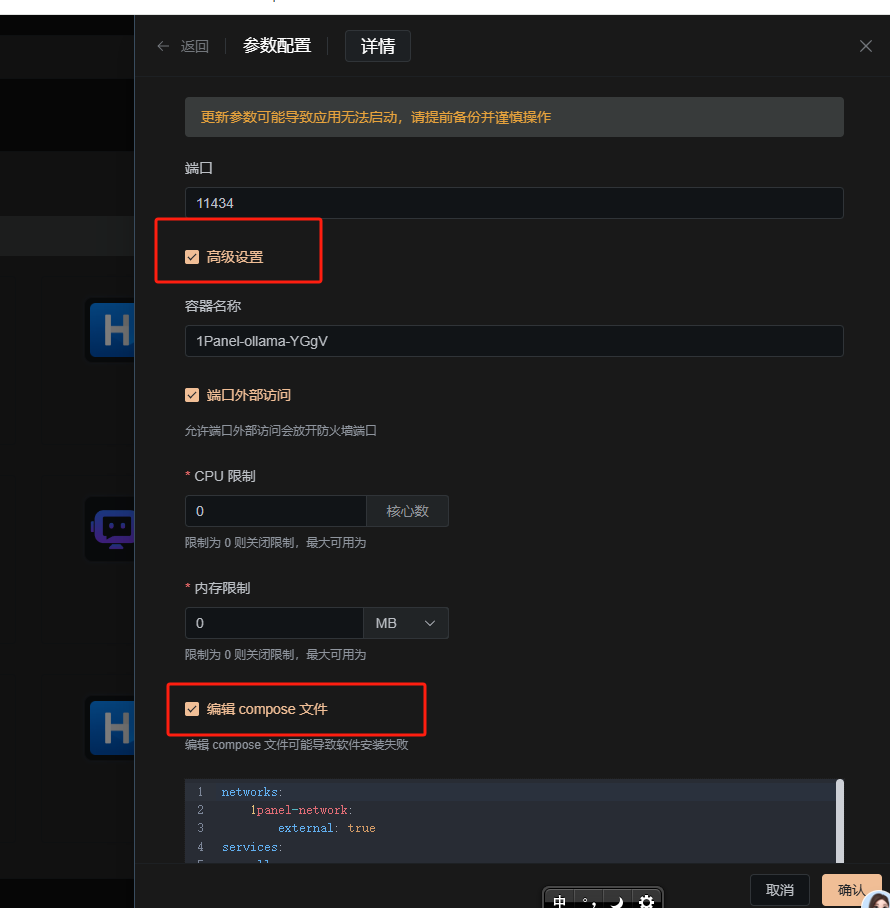Open the chat-bot app icon in the left list
This screenshot has width=890, height=908.
tap(113, 528)
